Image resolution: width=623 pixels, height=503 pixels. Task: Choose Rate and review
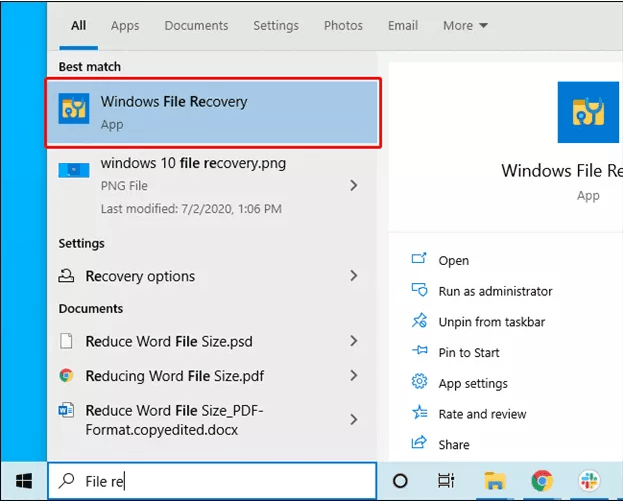[482, 414]
